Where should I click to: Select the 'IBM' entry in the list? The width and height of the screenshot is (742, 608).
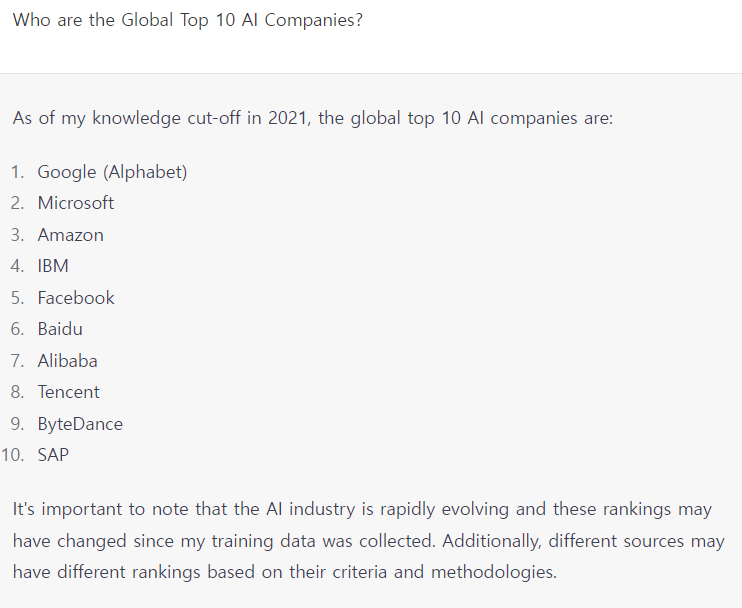[x=53, y=266]
